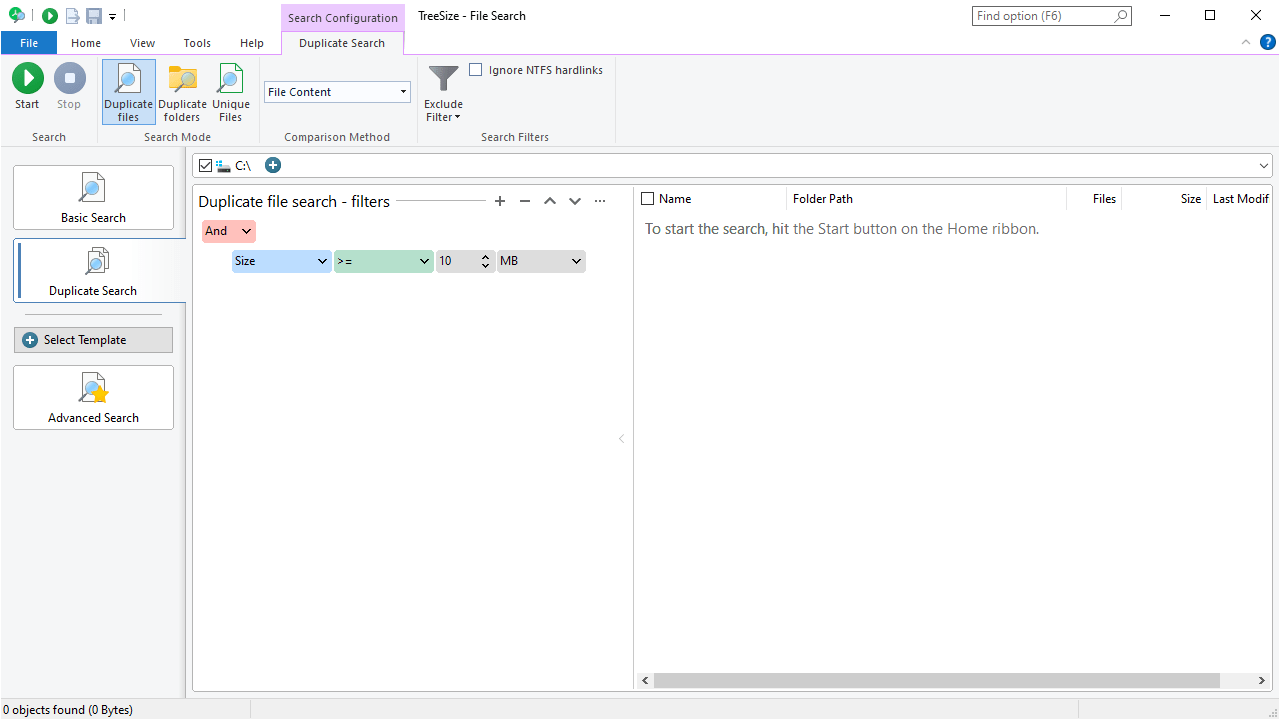Viewport: 1280px width, 720px height.
Task: Select the Duplicate files search mode
Action: [x=128, y=91]
